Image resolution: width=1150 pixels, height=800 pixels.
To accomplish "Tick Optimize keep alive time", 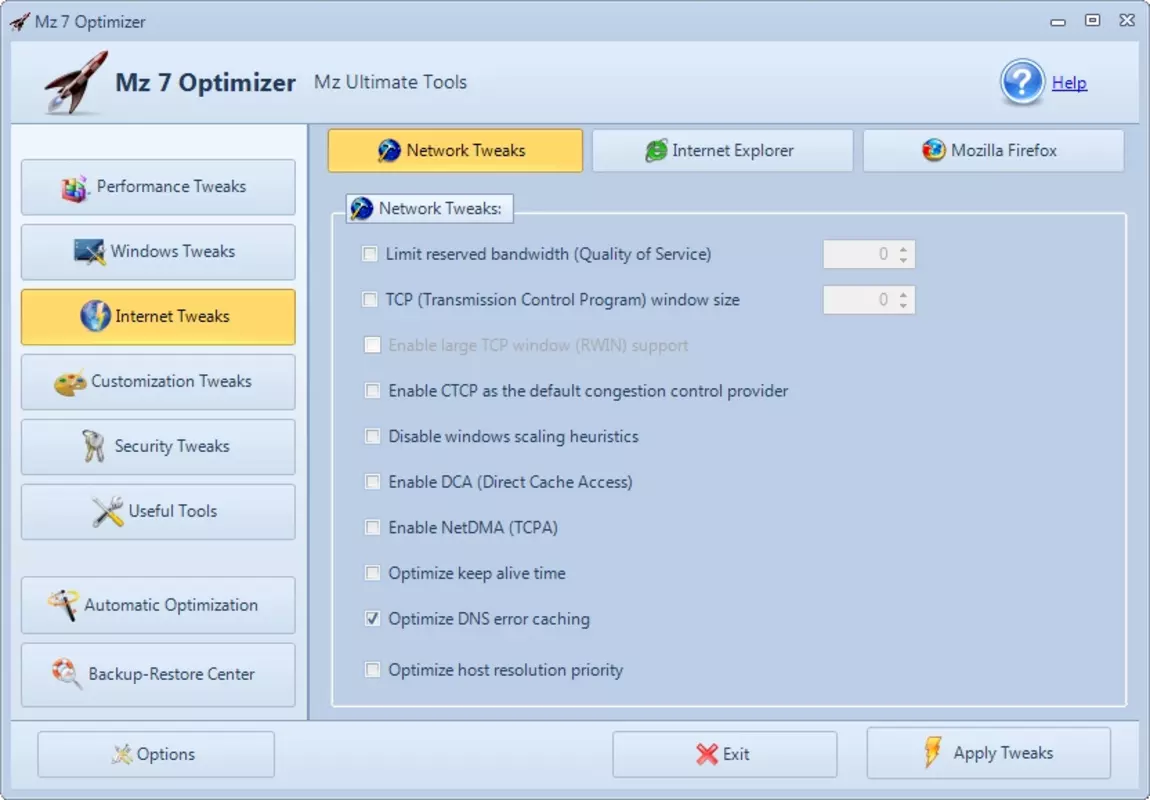I will click(x=373, y=573).
